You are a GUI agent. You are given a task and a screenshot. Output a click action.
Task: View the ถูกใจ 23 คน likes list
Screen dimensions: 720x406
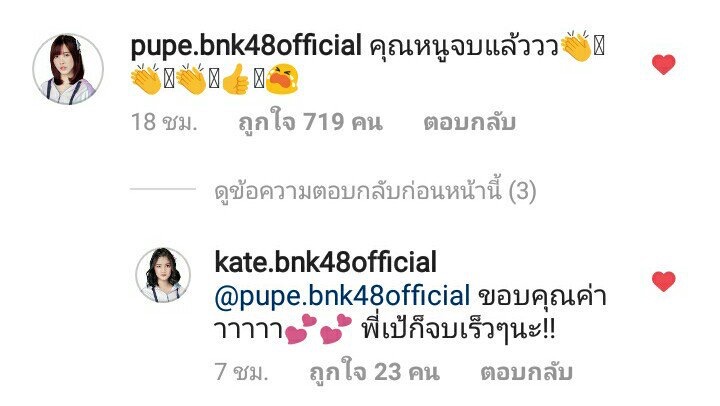tap(374, 372)
